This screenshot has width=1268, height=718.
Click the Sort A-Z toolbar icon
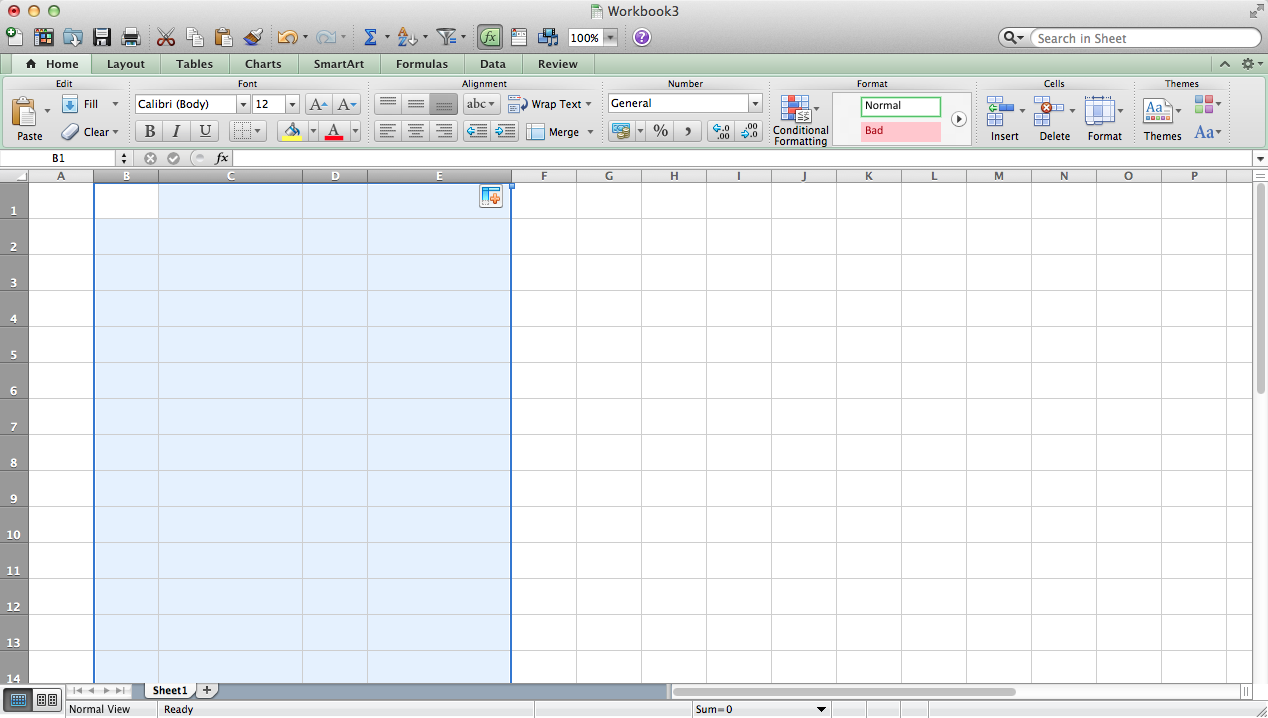click(406, 37)
